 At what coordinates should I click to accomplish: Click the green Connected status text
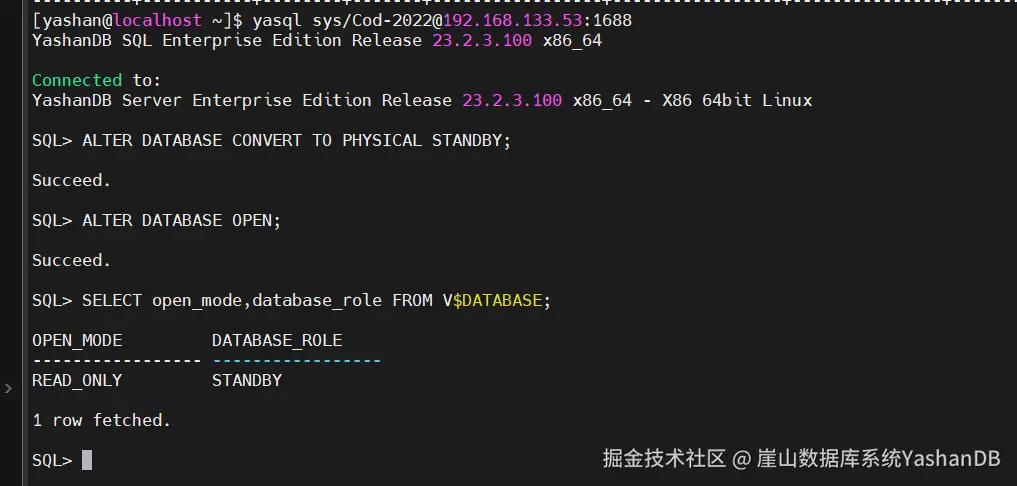pos(77,80)
